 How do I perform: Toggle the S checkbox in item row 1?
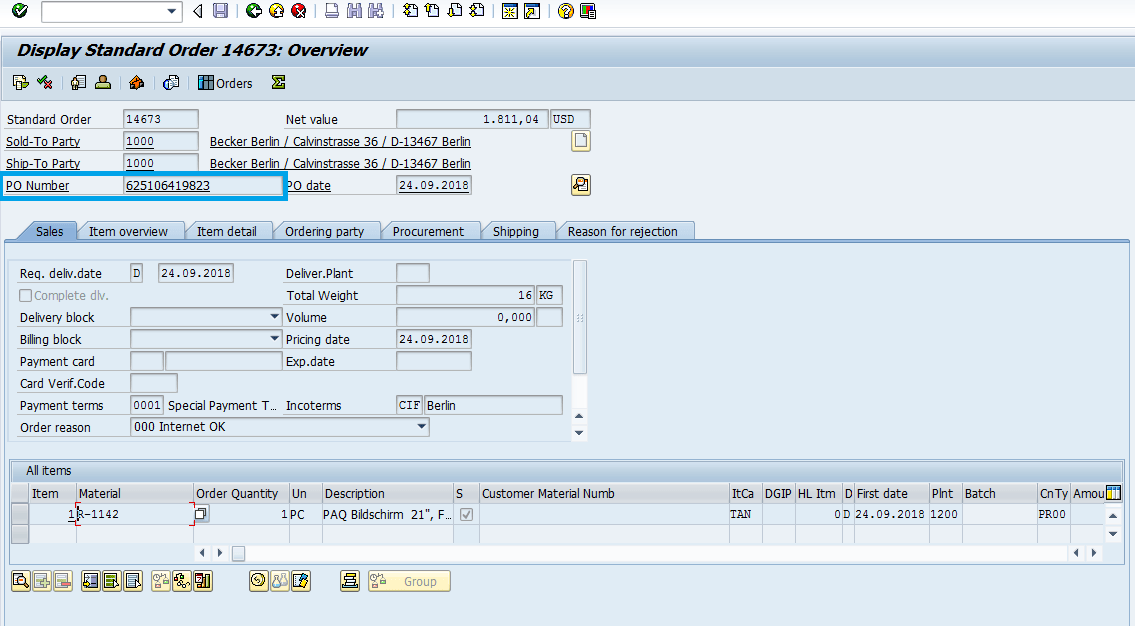point(467,515)
